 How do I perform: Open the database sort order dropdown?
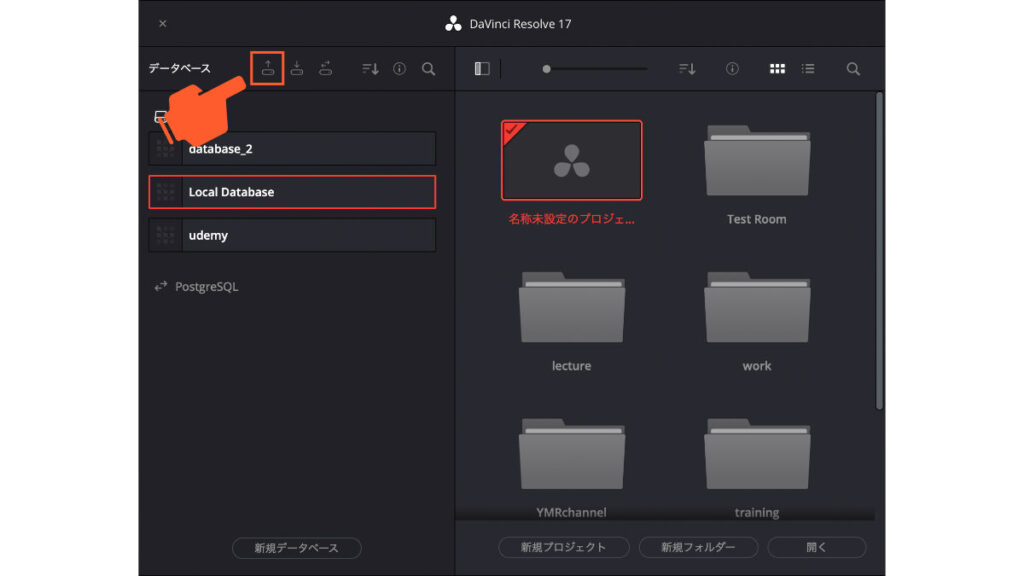tap(370, 69)
